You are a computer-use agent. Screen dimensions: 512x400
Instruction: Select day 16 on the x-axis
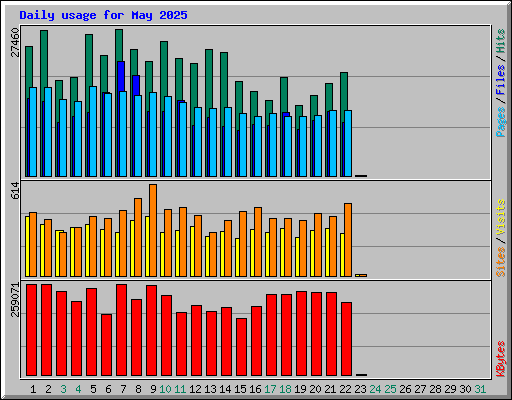tap(255, 389)
